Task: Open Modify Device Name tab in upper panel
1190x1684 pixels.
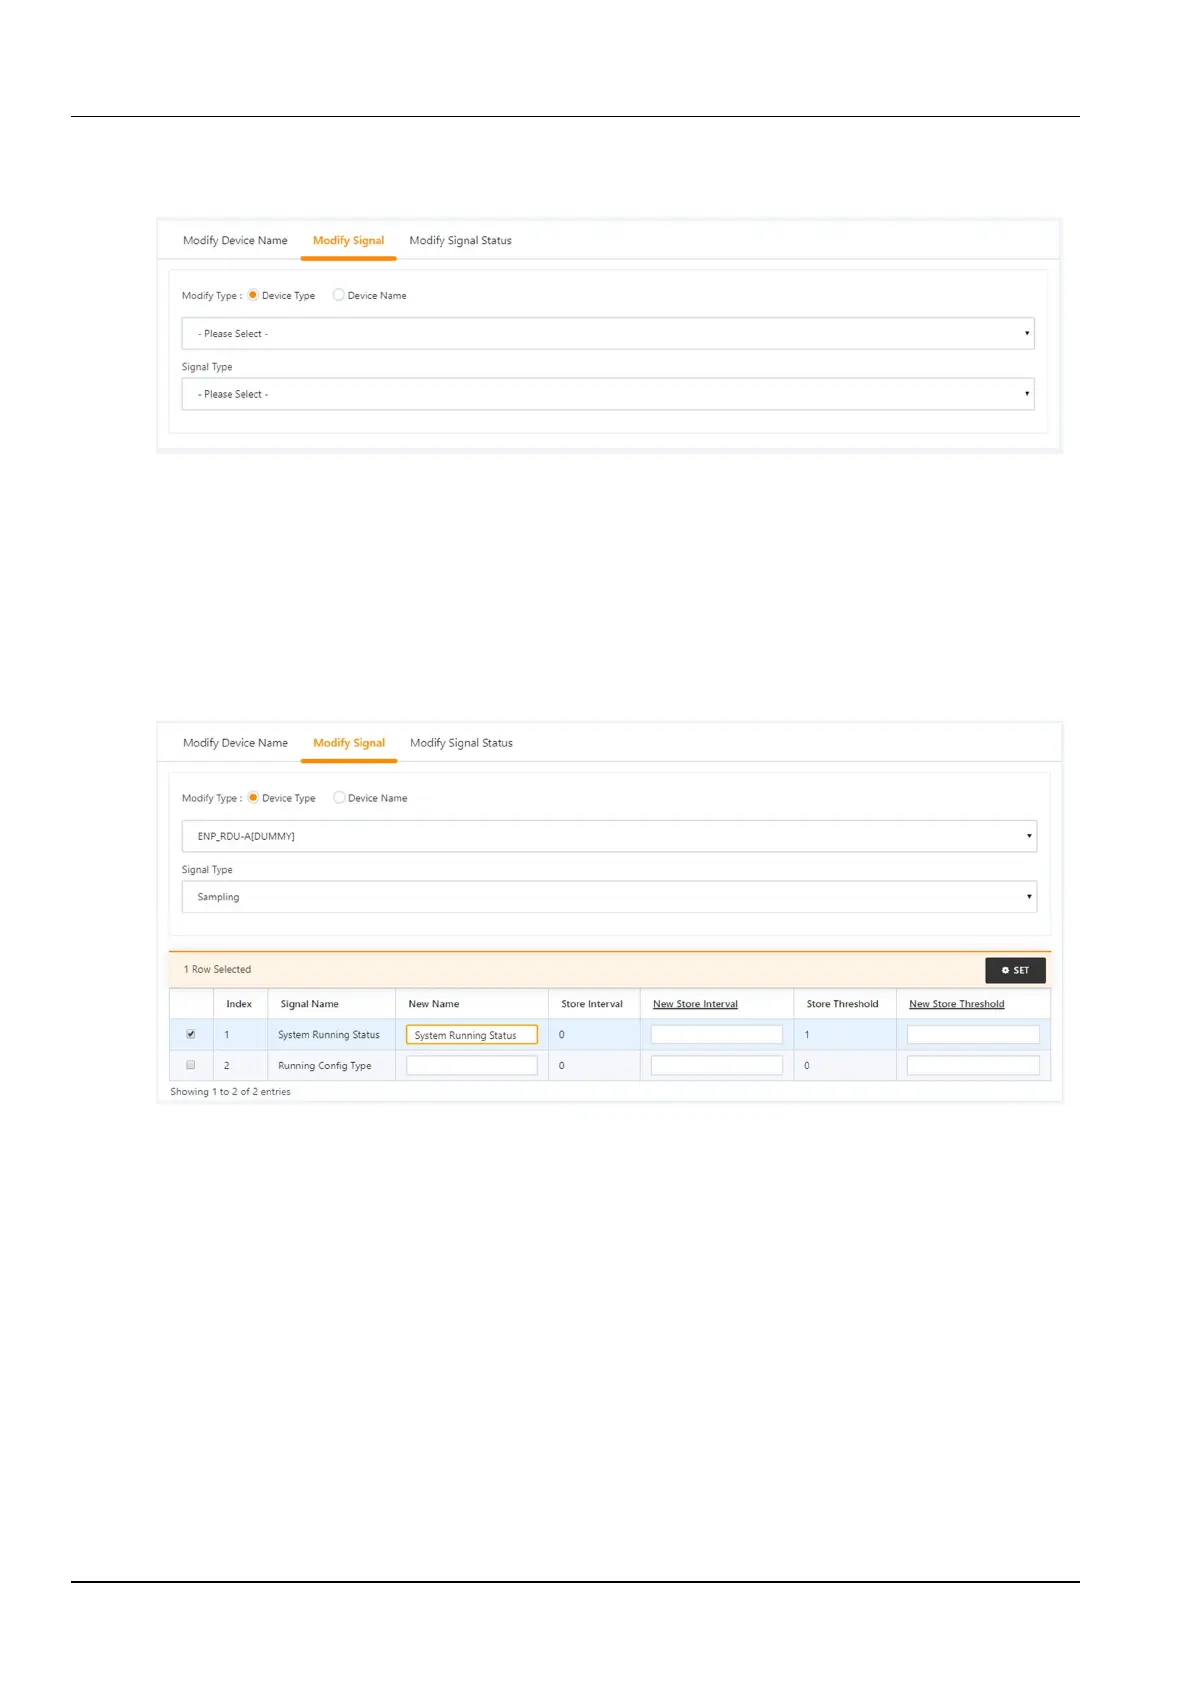Action: pos(235,240)
